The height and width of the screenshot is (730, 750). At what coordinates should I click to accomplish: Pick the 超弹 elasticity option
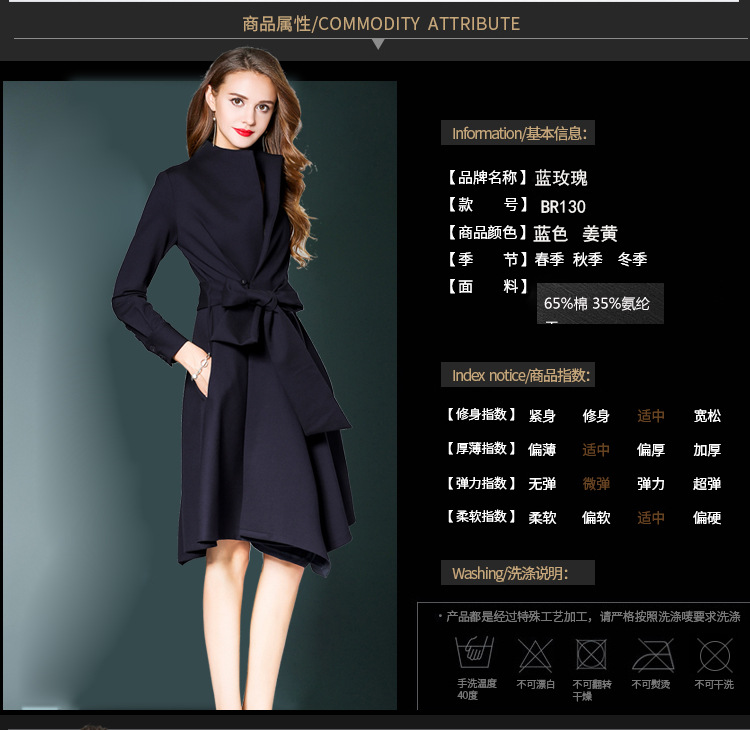point(707,484)
